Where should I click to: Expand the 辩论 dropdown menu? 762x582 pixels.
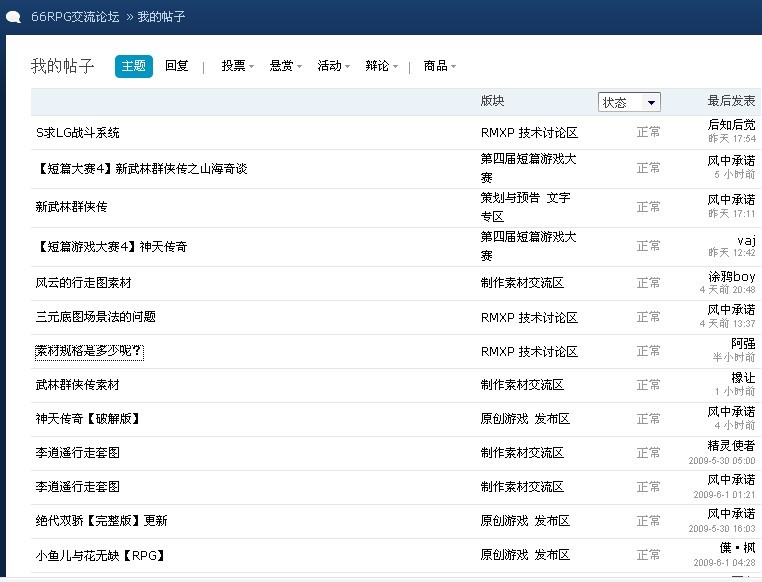(x=381, y=66)
